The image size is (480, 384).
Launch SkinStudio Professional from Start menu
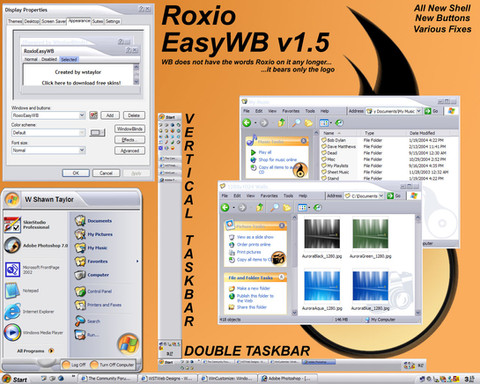(x=27, y=224)
